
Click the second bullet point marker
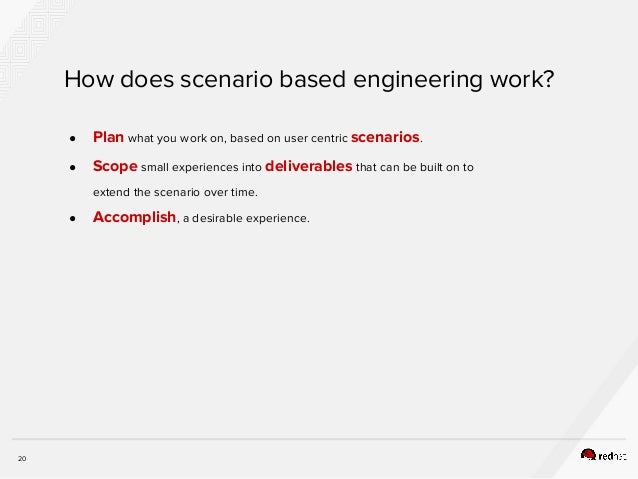pos(73,167)
